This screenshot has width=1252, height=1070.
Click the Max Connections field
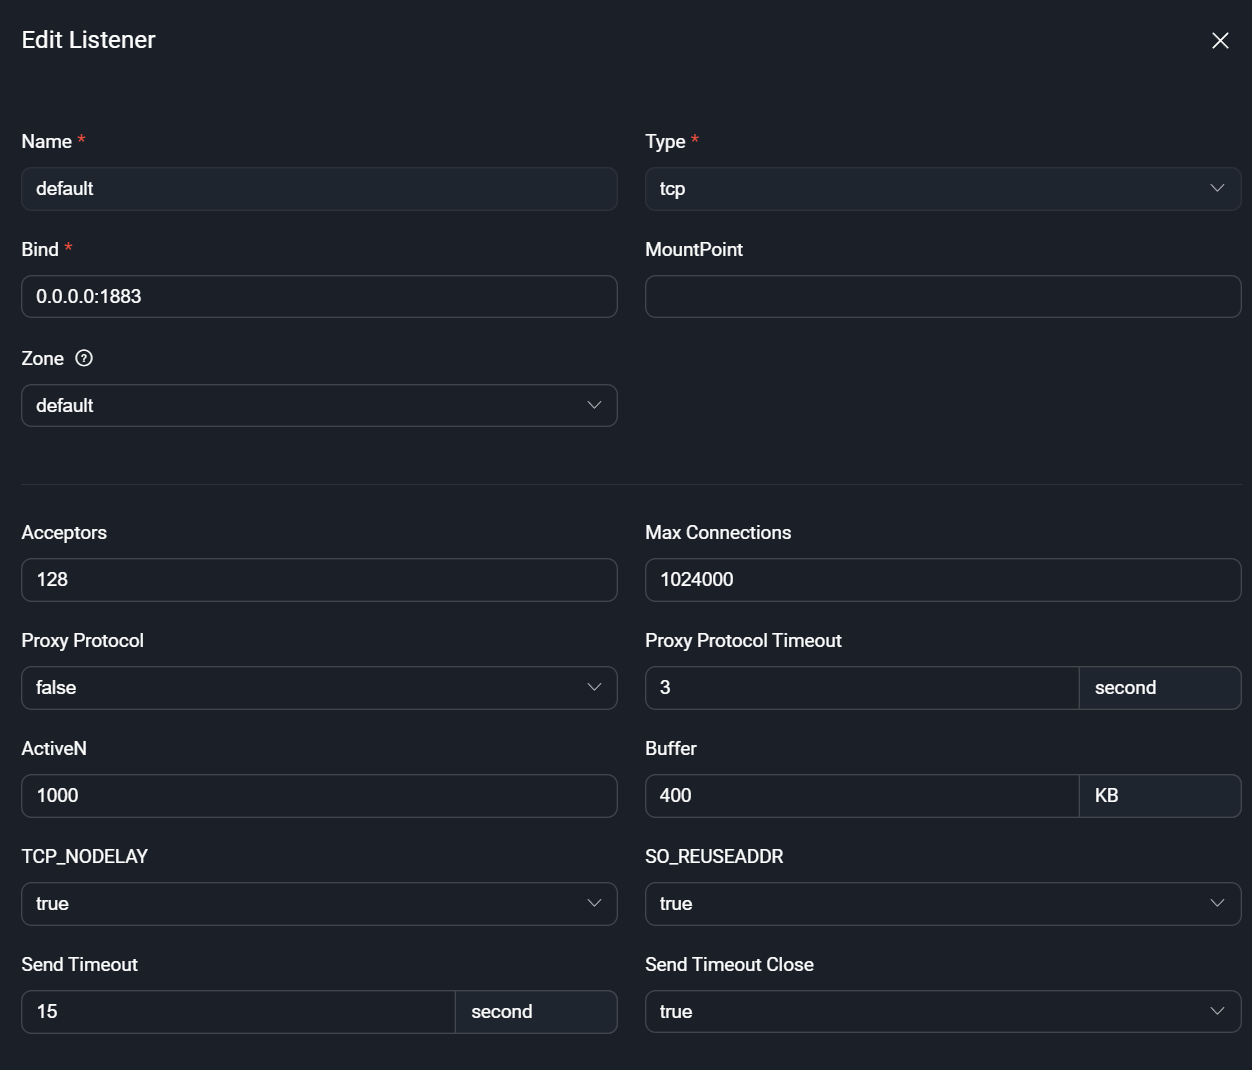pyautogui.click(x=942, y=580)
